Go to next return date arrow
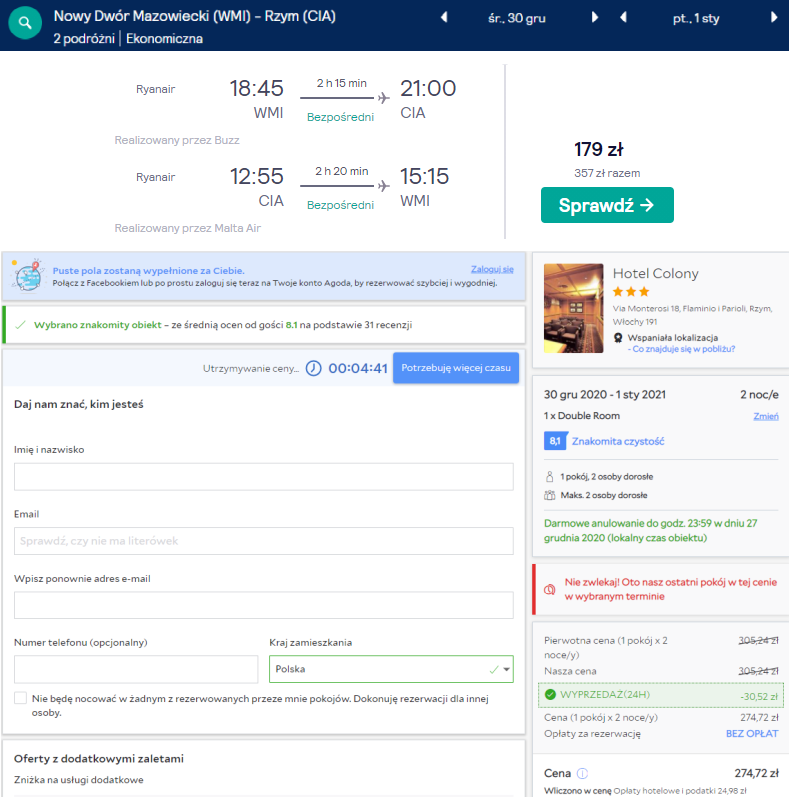The height and width of the screenshot is (799, 789). [774, 18]
